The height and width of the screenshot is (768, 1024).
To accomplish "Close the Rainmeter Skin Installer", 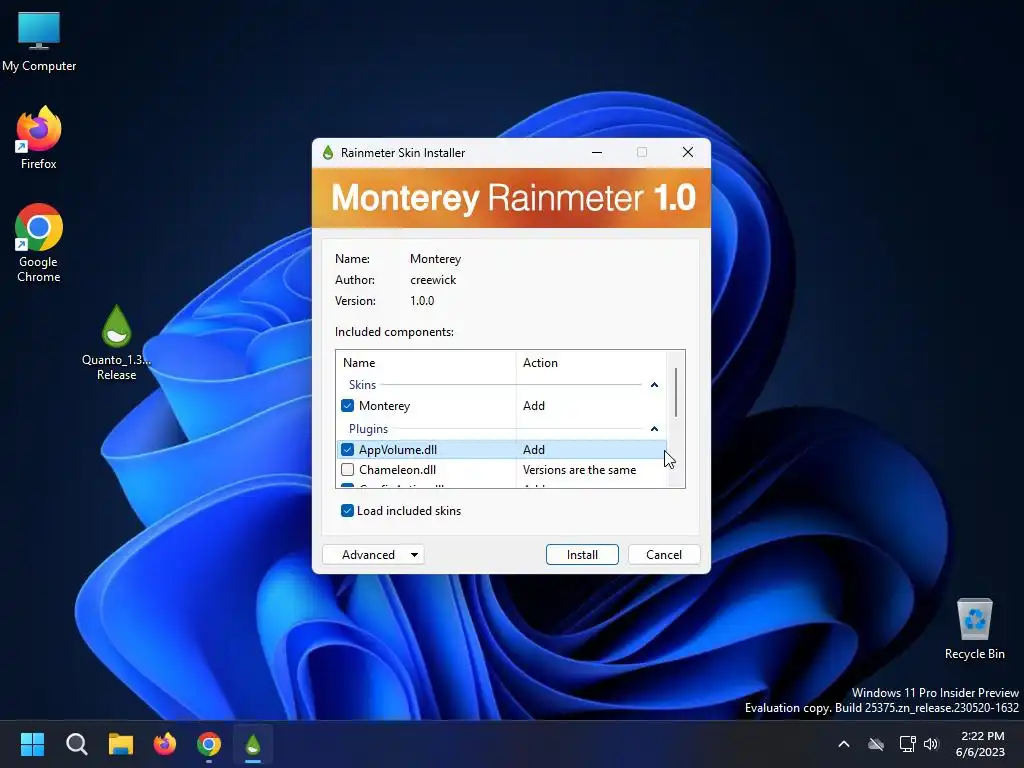I will (x=688, y=152).
